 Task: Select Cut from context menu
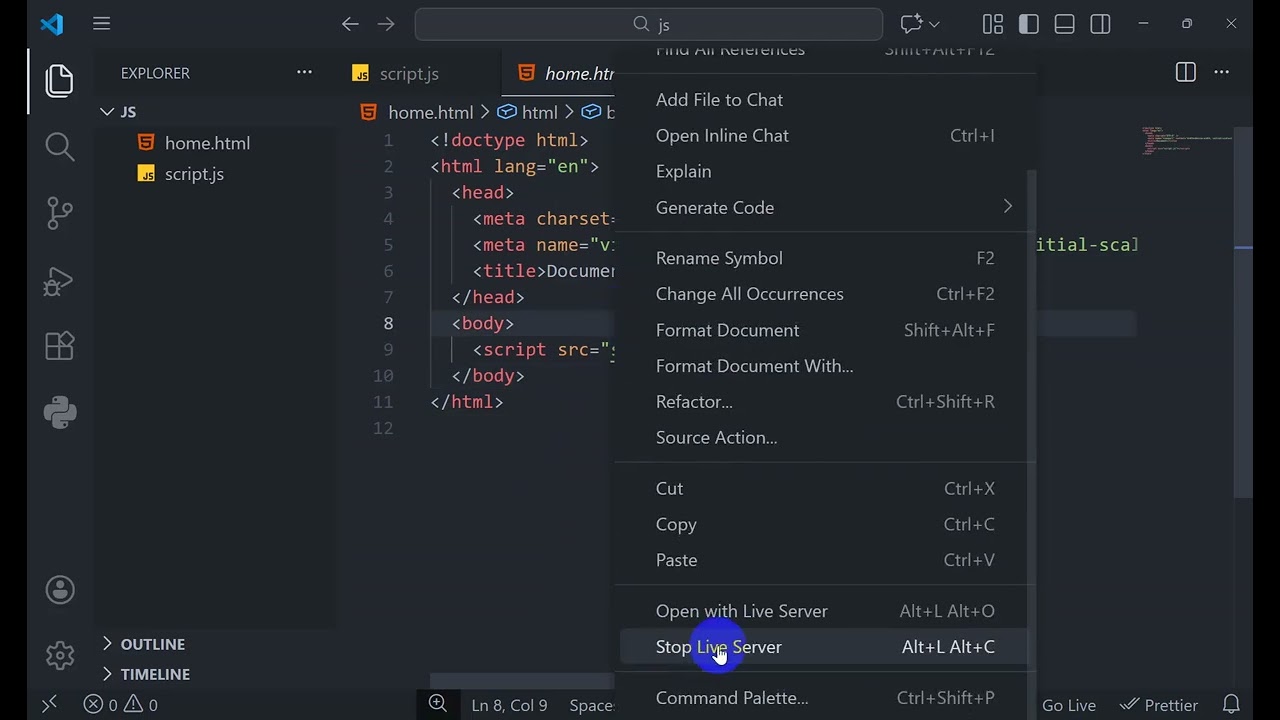coord(825,488)
